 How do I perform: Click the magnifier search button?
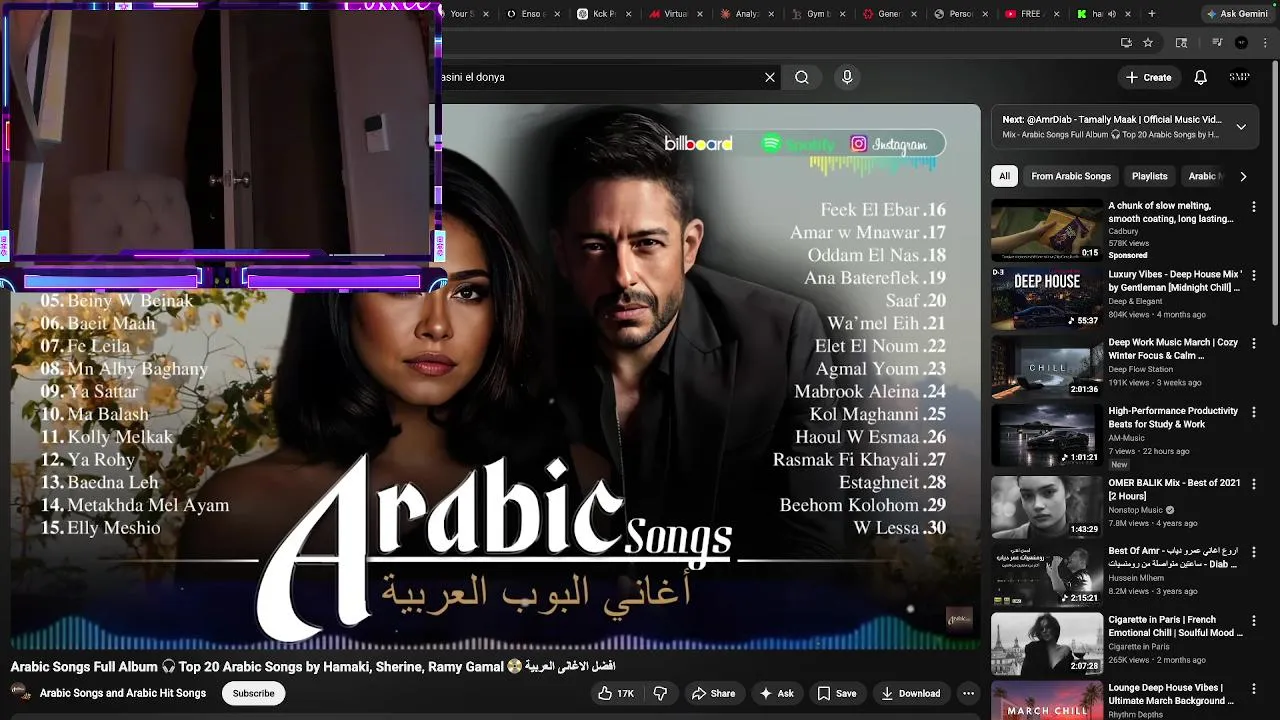(802, 77)
